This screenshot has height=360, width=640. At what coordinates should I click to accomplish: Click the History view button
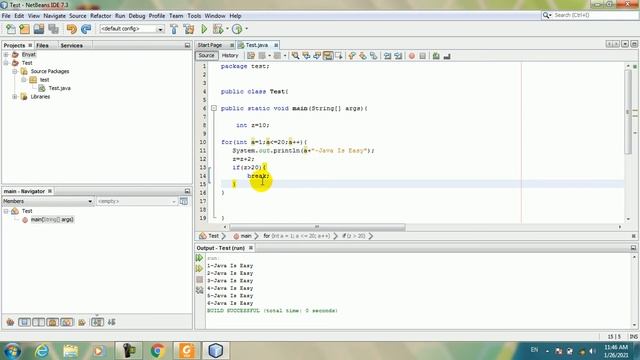point(230,56)
